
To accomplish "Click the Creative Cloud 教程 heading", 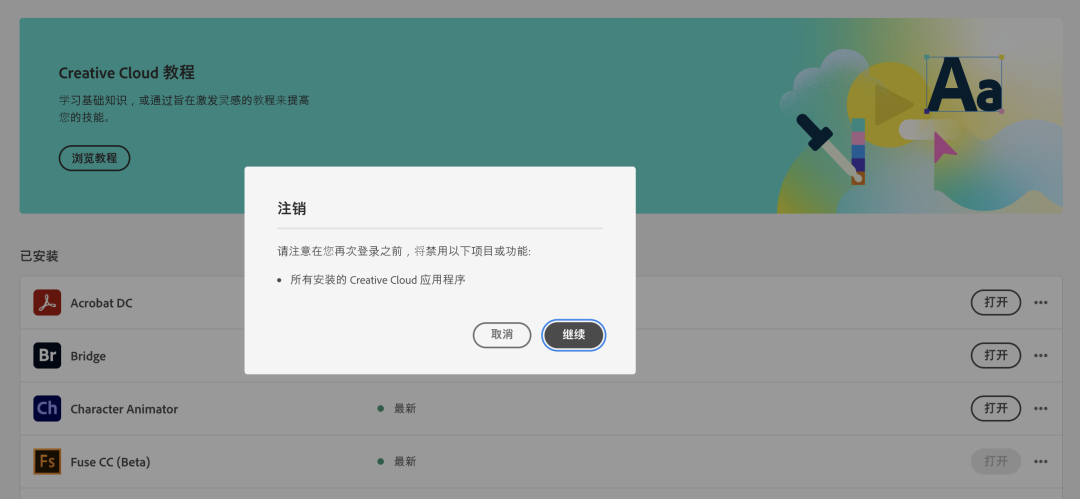I will (x=127, y=73).
